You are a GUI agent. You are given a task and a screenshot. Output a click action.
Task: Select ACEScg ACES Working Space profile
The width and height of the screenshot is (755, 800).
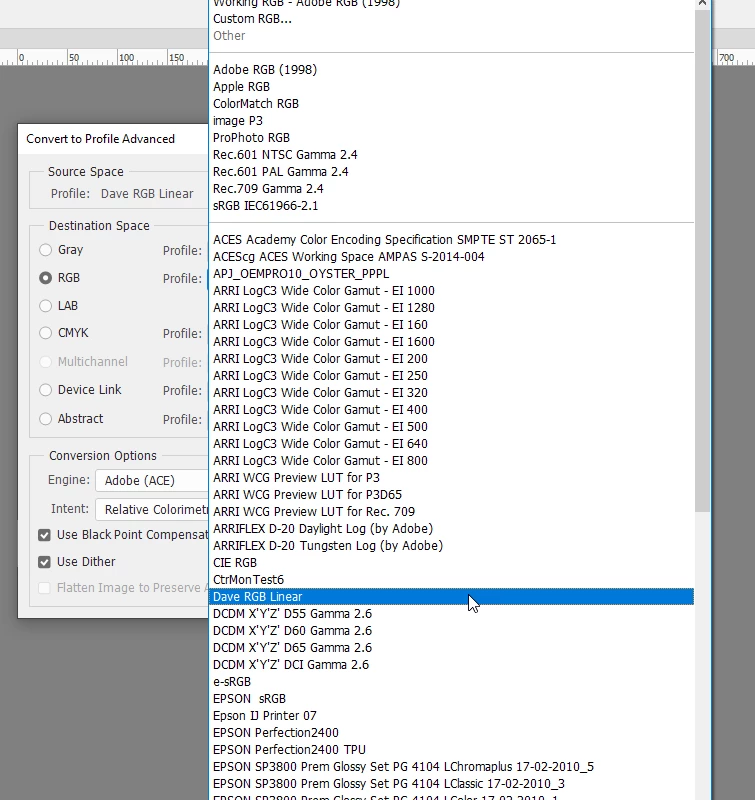pyautogui.click(x=451, y=257)
